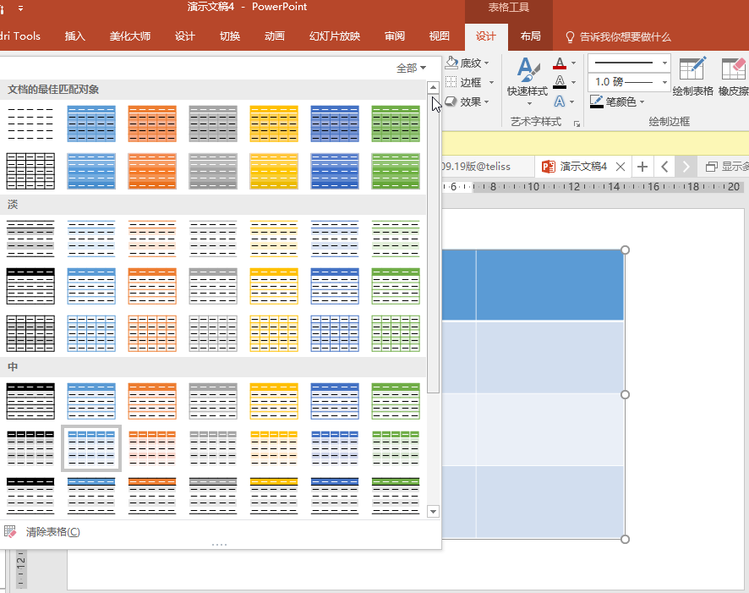Select first dark blue style in 中 section
The height and width of the screenshot is (593, 749).
point(334,400)
